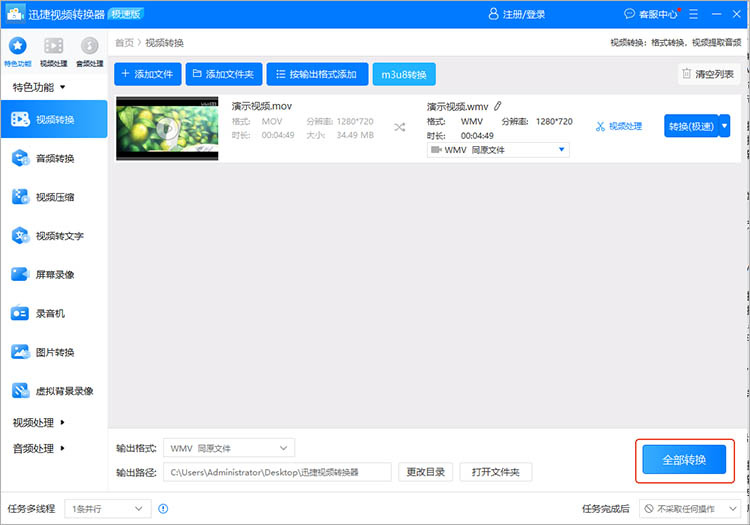Screen dimensions: 750x525
Task: Click 按输出格式添加 button
Action: tap(317, 74)
